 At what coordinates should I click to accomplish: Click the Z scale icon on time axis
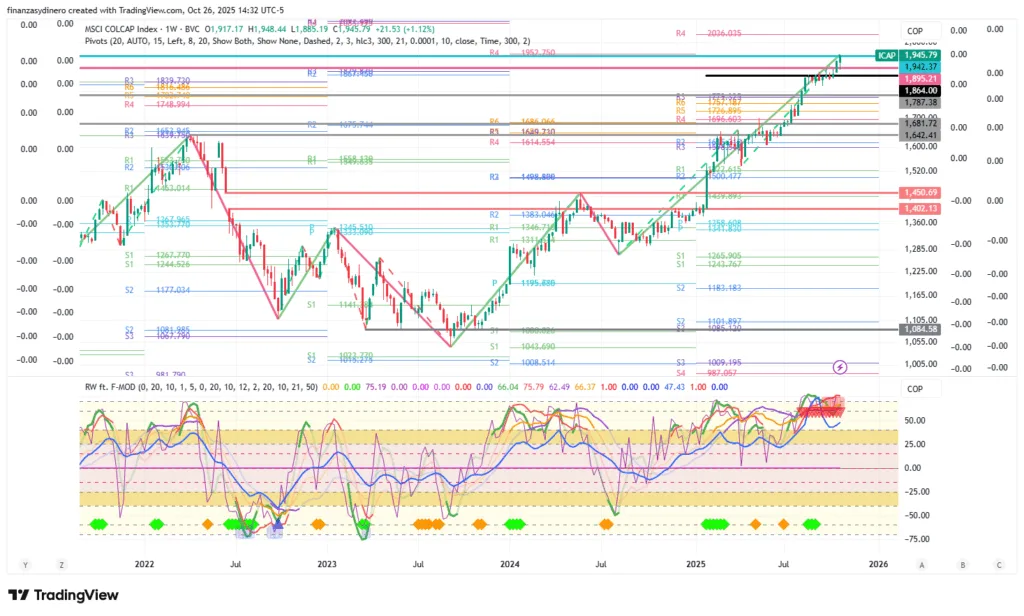point(61,564)
